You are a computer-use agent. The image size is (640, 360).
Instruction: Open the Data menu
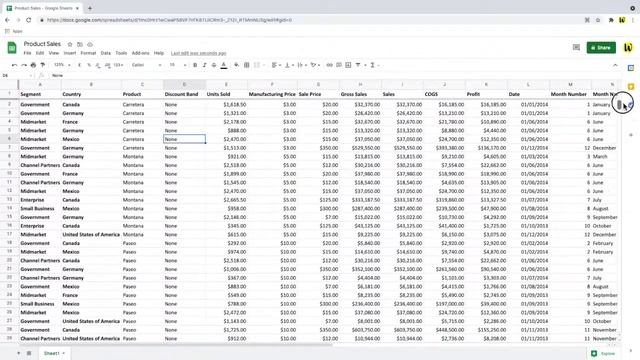(x=106, y=53)
